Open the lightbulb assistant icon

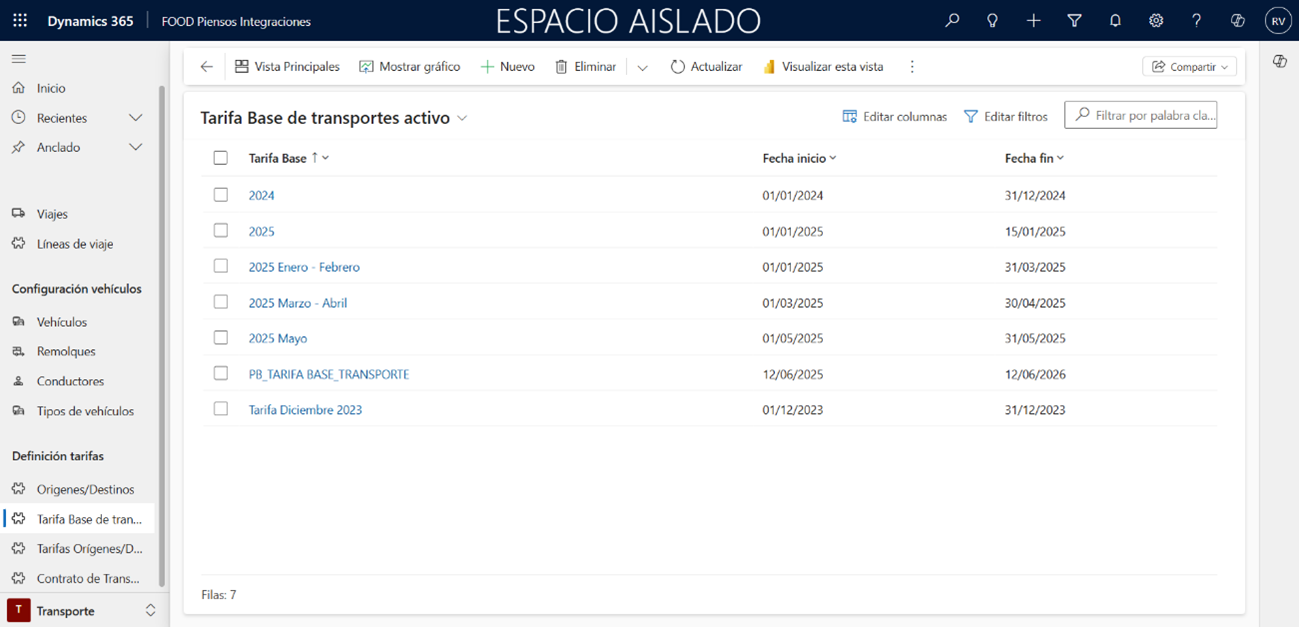992,21
